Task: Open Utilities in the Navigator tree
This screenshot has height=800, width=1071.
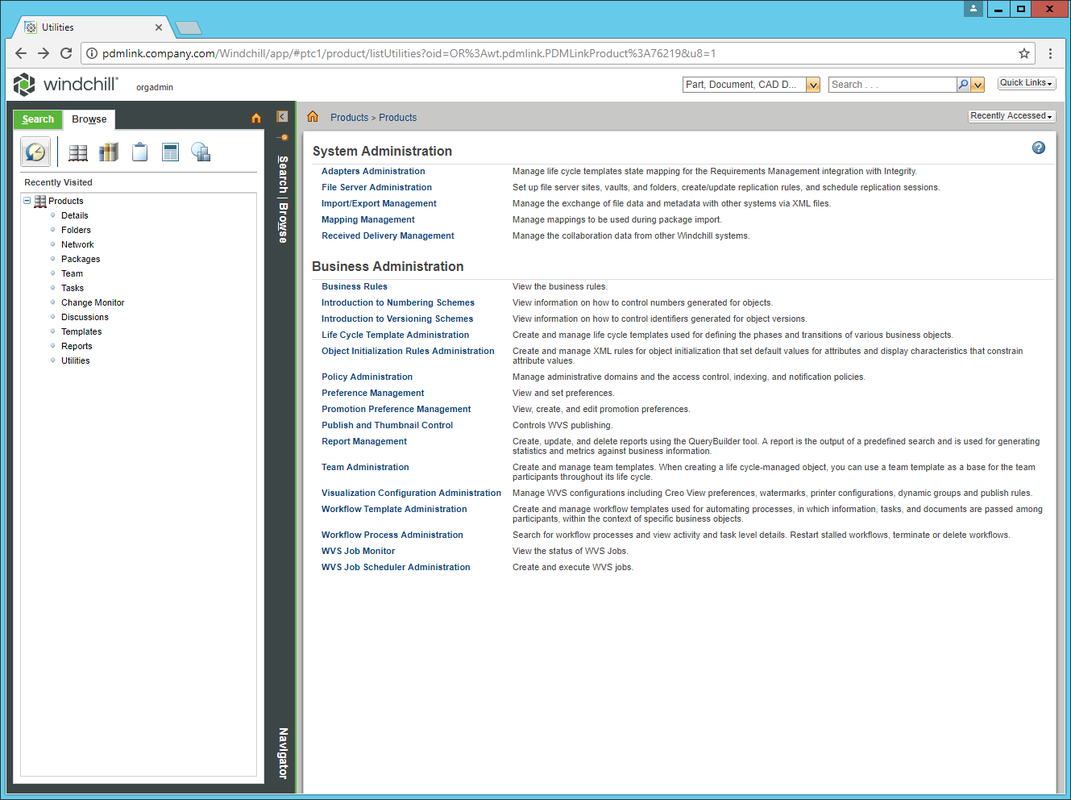Action: (x=75, y=361)
